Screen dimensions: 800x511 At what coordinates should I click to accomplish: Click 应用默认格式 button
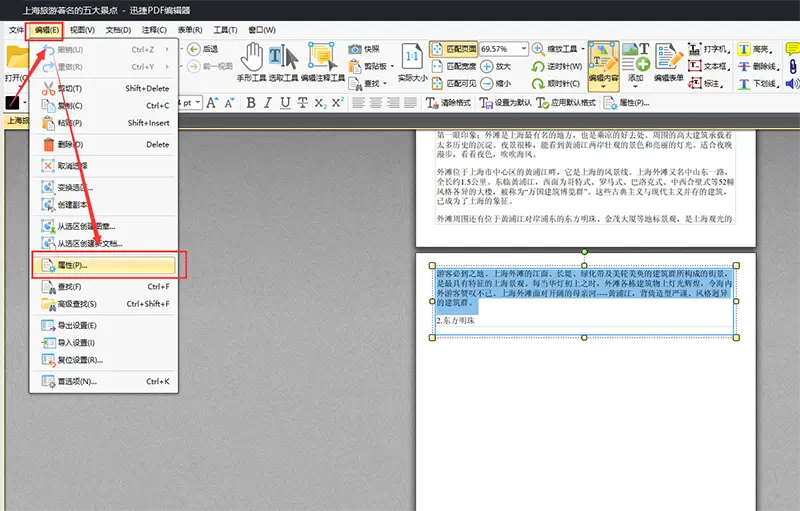click(x=566, y=103)
